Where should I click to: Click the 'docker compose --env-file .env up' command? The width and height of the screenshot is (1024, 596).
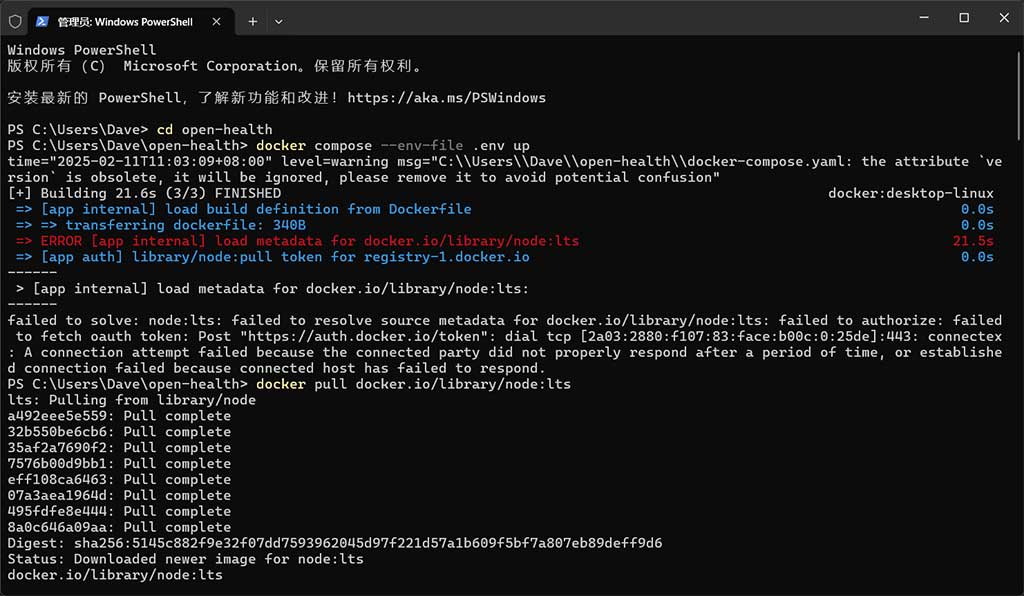(392, 146)
